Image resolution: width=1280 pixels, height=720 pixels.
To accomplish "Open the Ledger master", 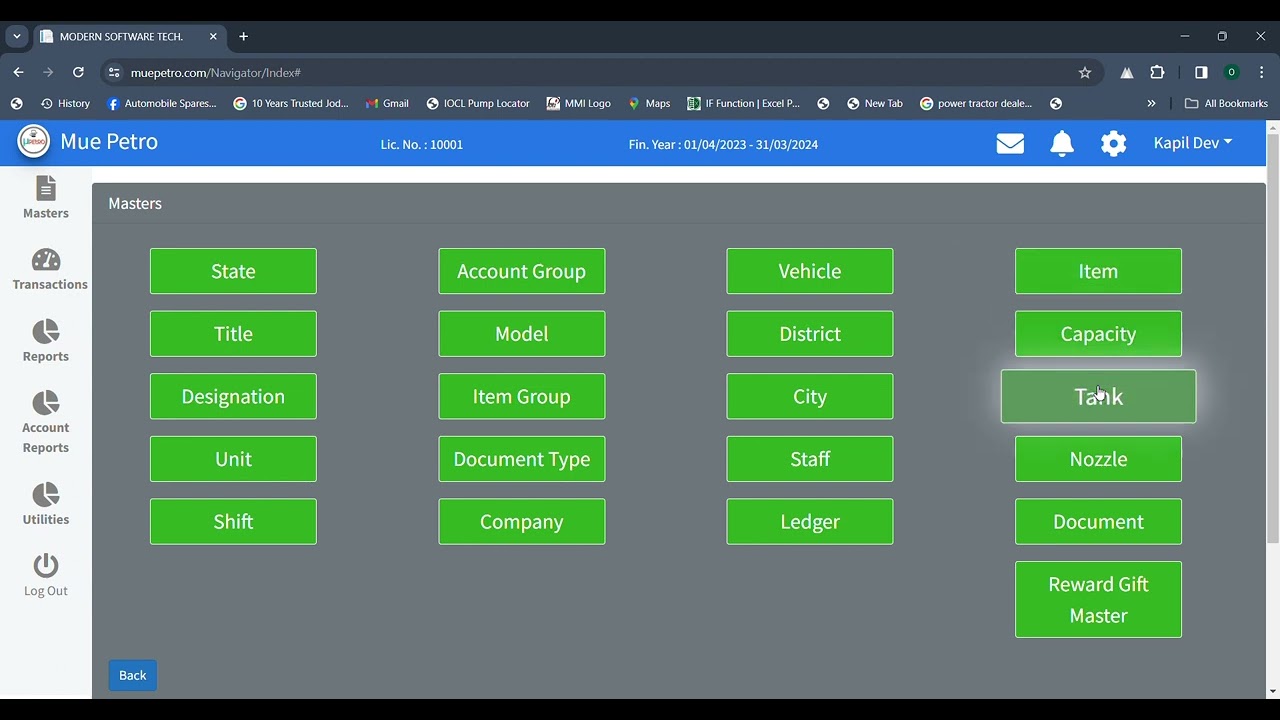I will [810, 522].
